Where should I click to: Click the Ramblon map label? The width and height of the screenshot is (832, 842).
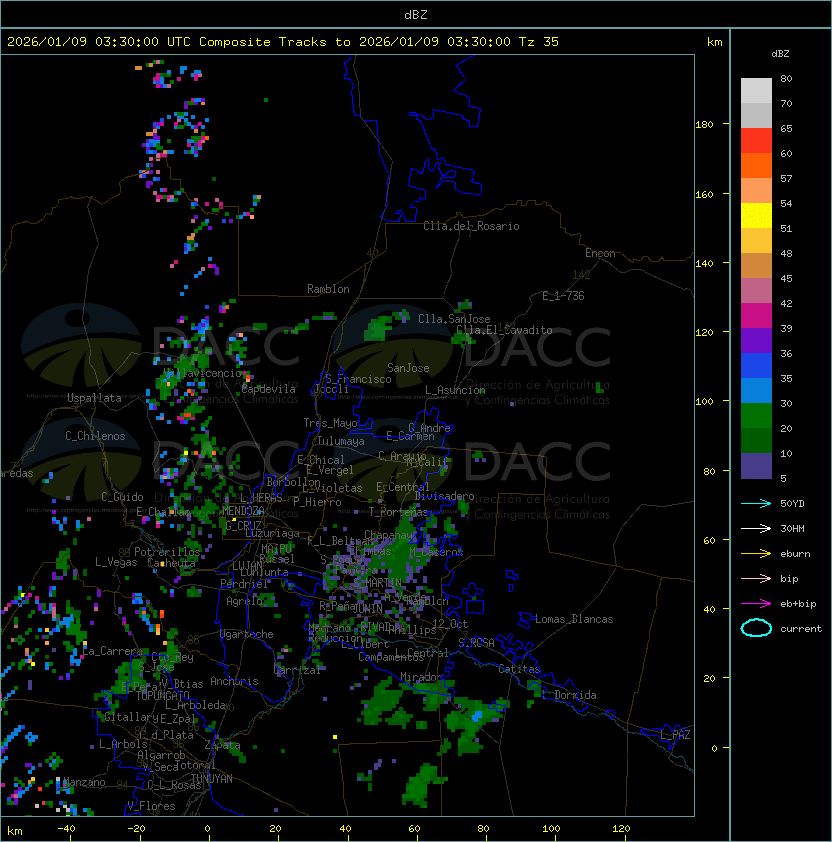(328, 289)
